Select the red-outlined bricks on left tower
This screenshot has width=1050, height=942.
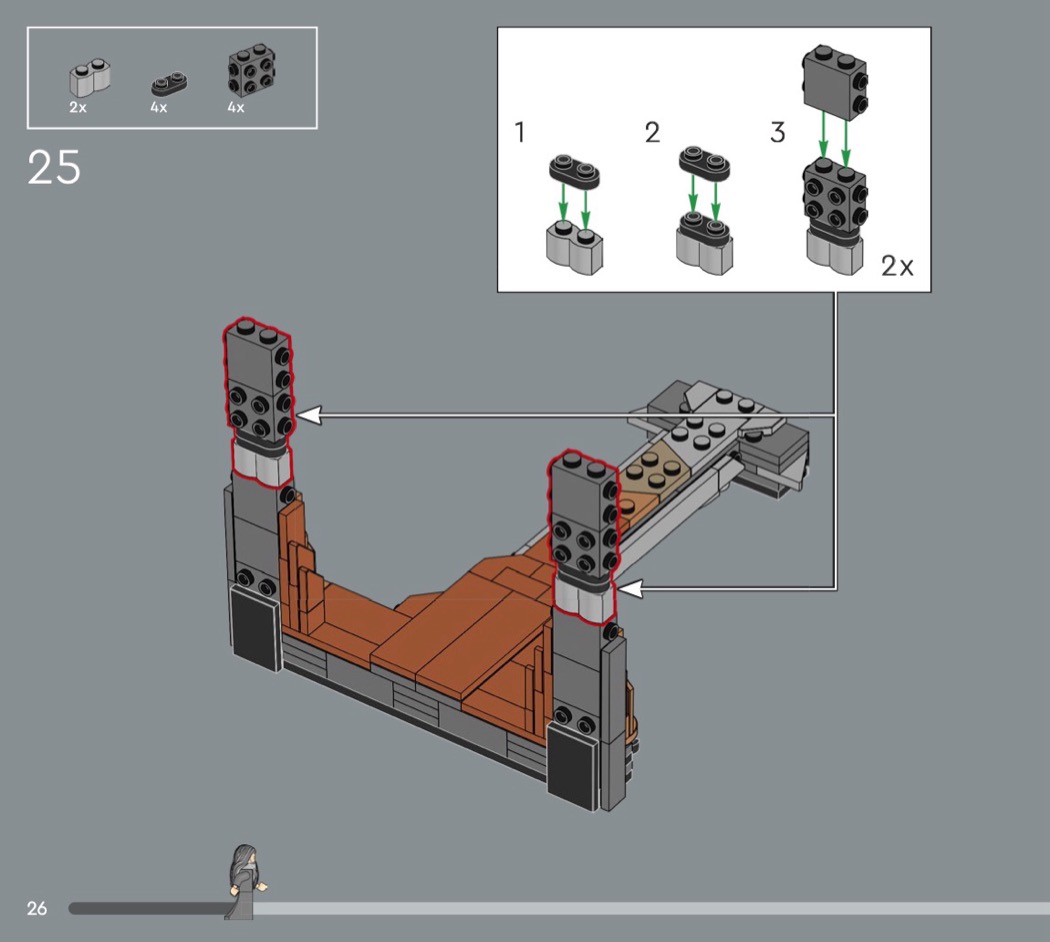(x=259, y=400)
